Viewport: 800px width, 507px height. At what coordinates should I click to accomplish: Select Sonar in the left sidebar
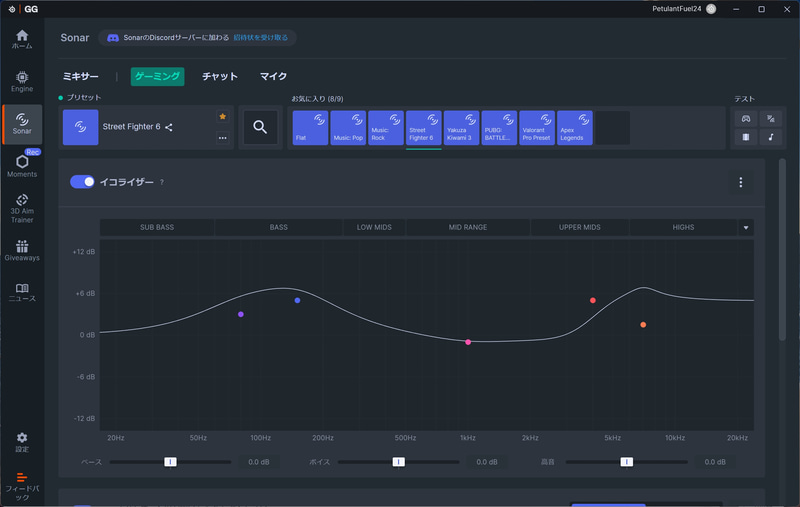(x=22, y=124)
